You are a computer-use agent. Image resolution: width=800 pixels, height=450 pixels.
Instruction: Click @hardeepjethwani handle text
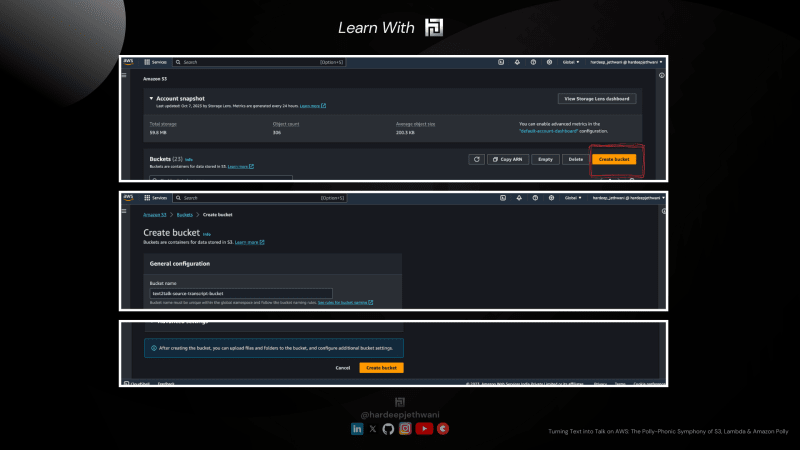tap(400, 415)
